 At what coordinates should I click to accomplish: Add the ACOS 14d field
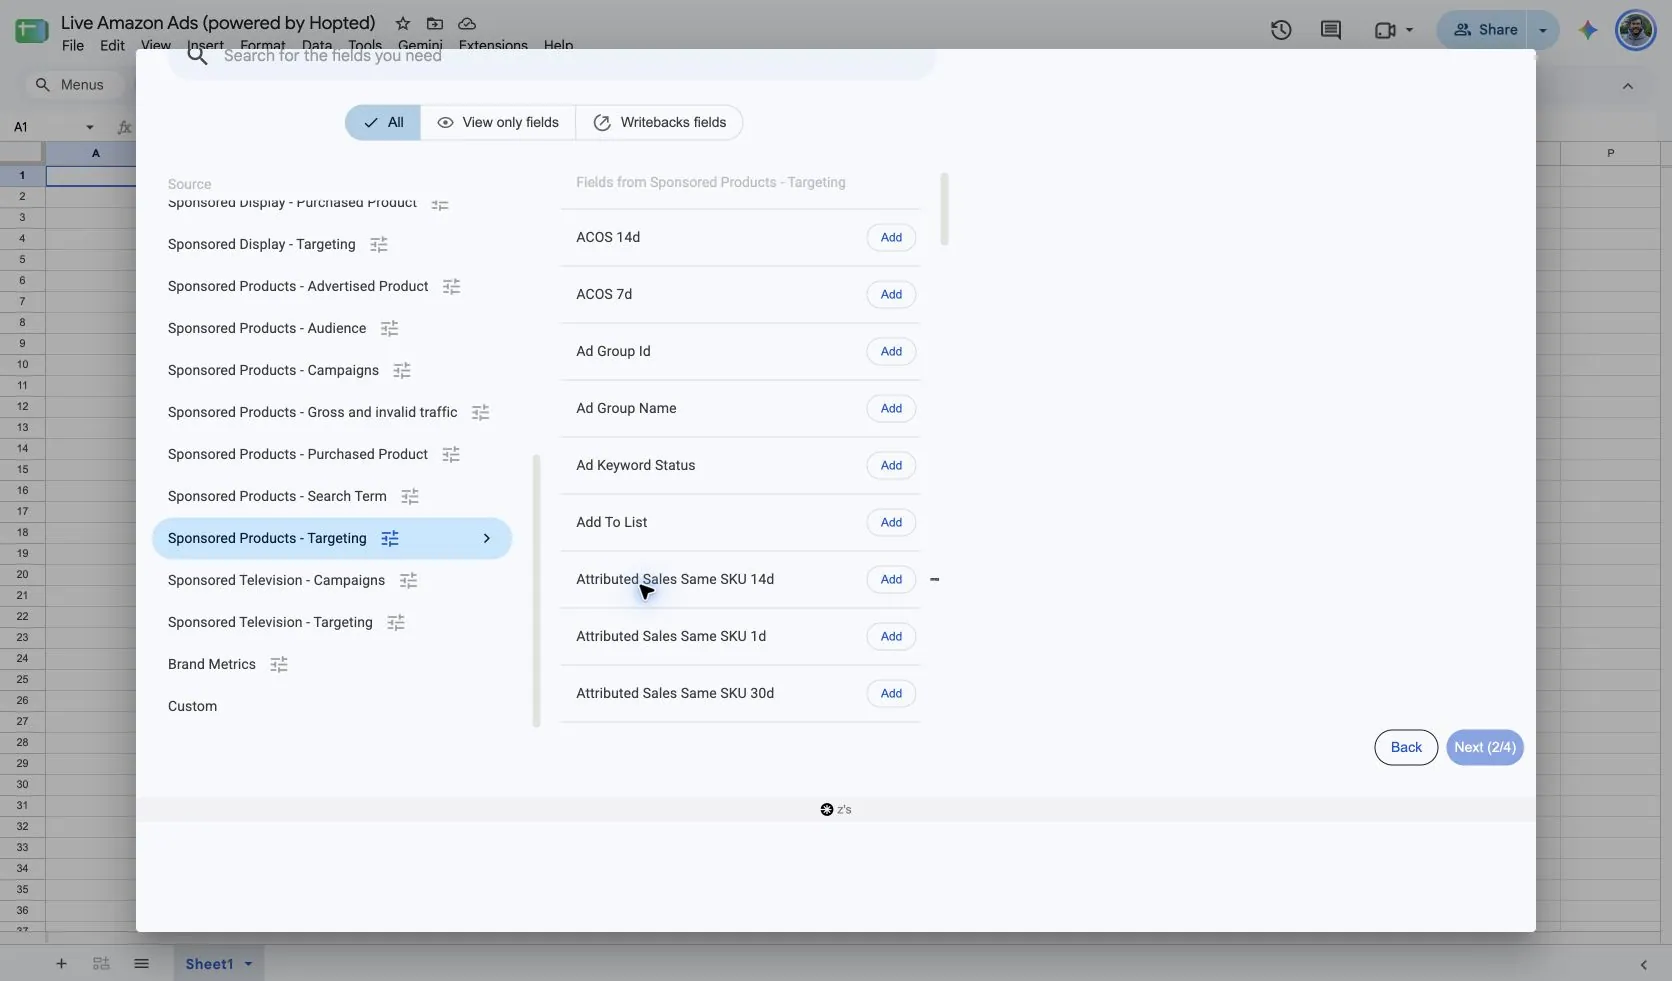tap(891, 237)
